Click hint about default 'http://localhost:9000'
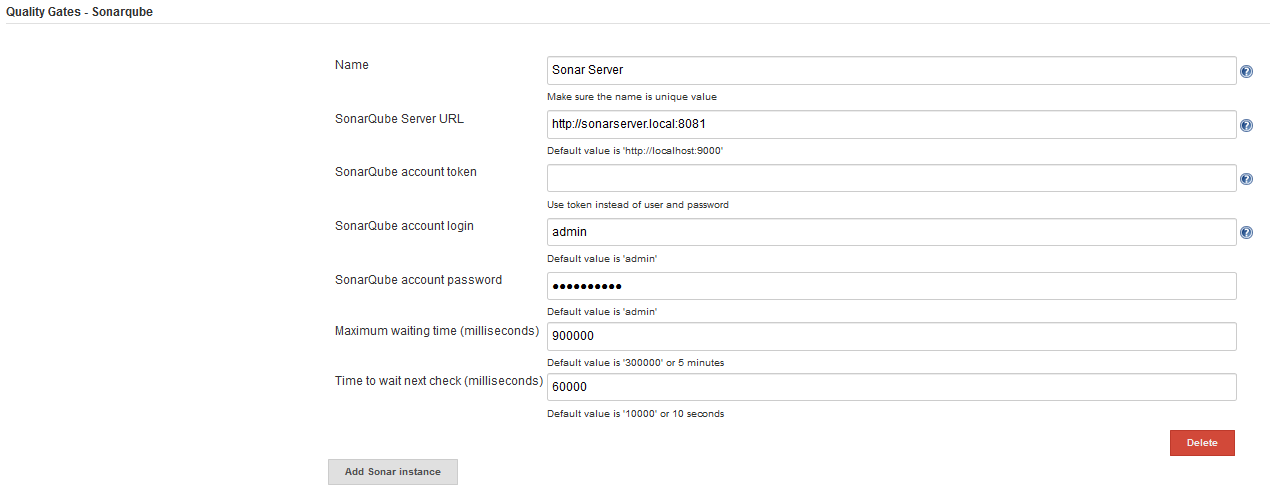 coord(635,151)
